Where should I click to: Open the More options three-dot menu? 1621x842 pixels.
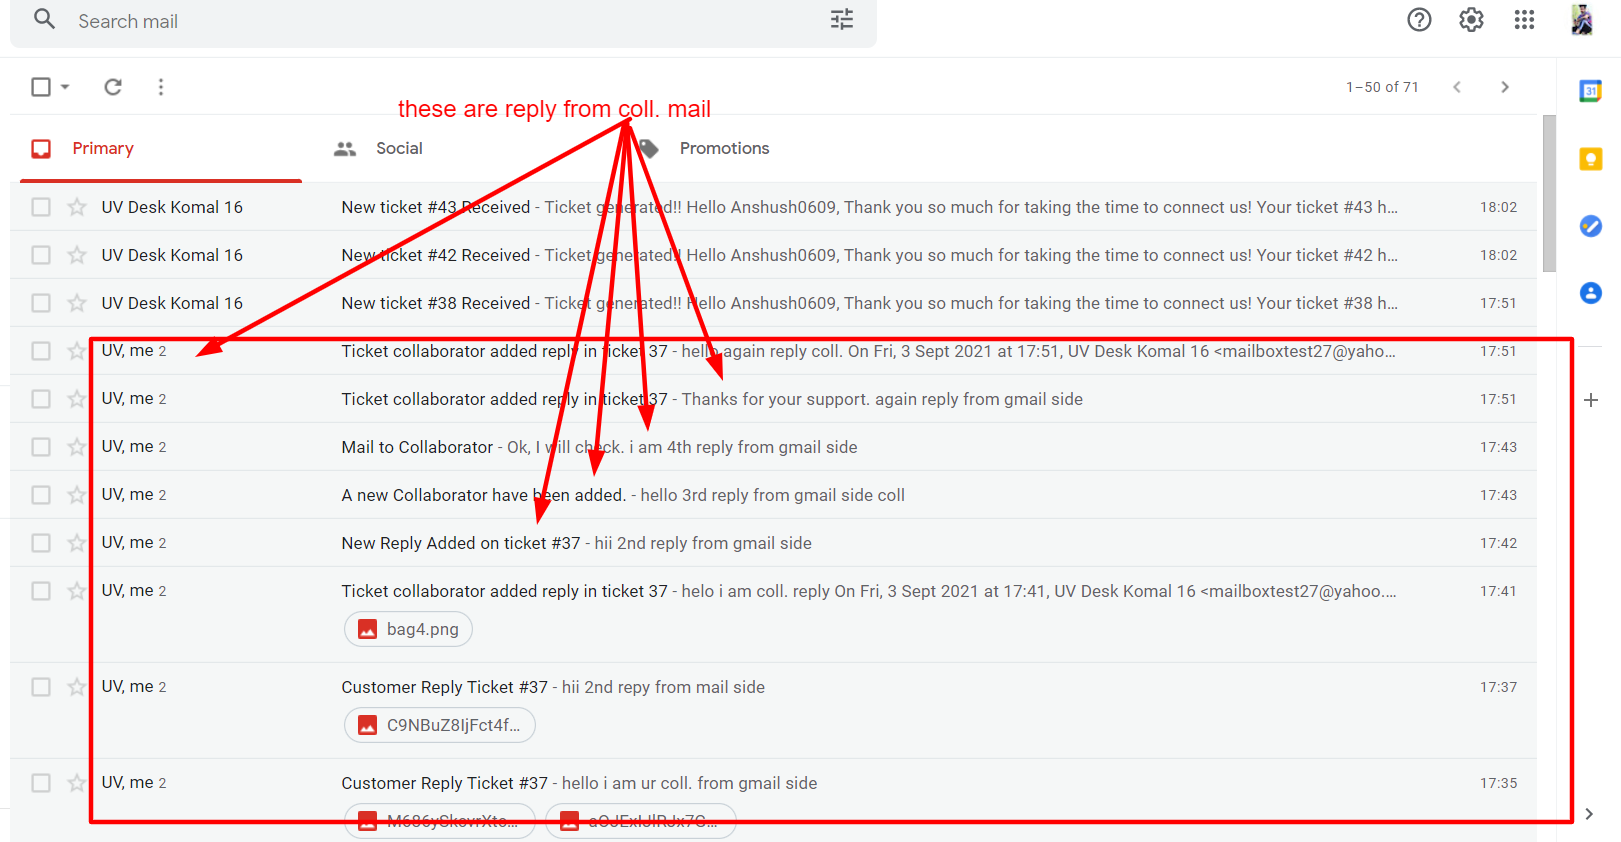click(x=161, y=87)
